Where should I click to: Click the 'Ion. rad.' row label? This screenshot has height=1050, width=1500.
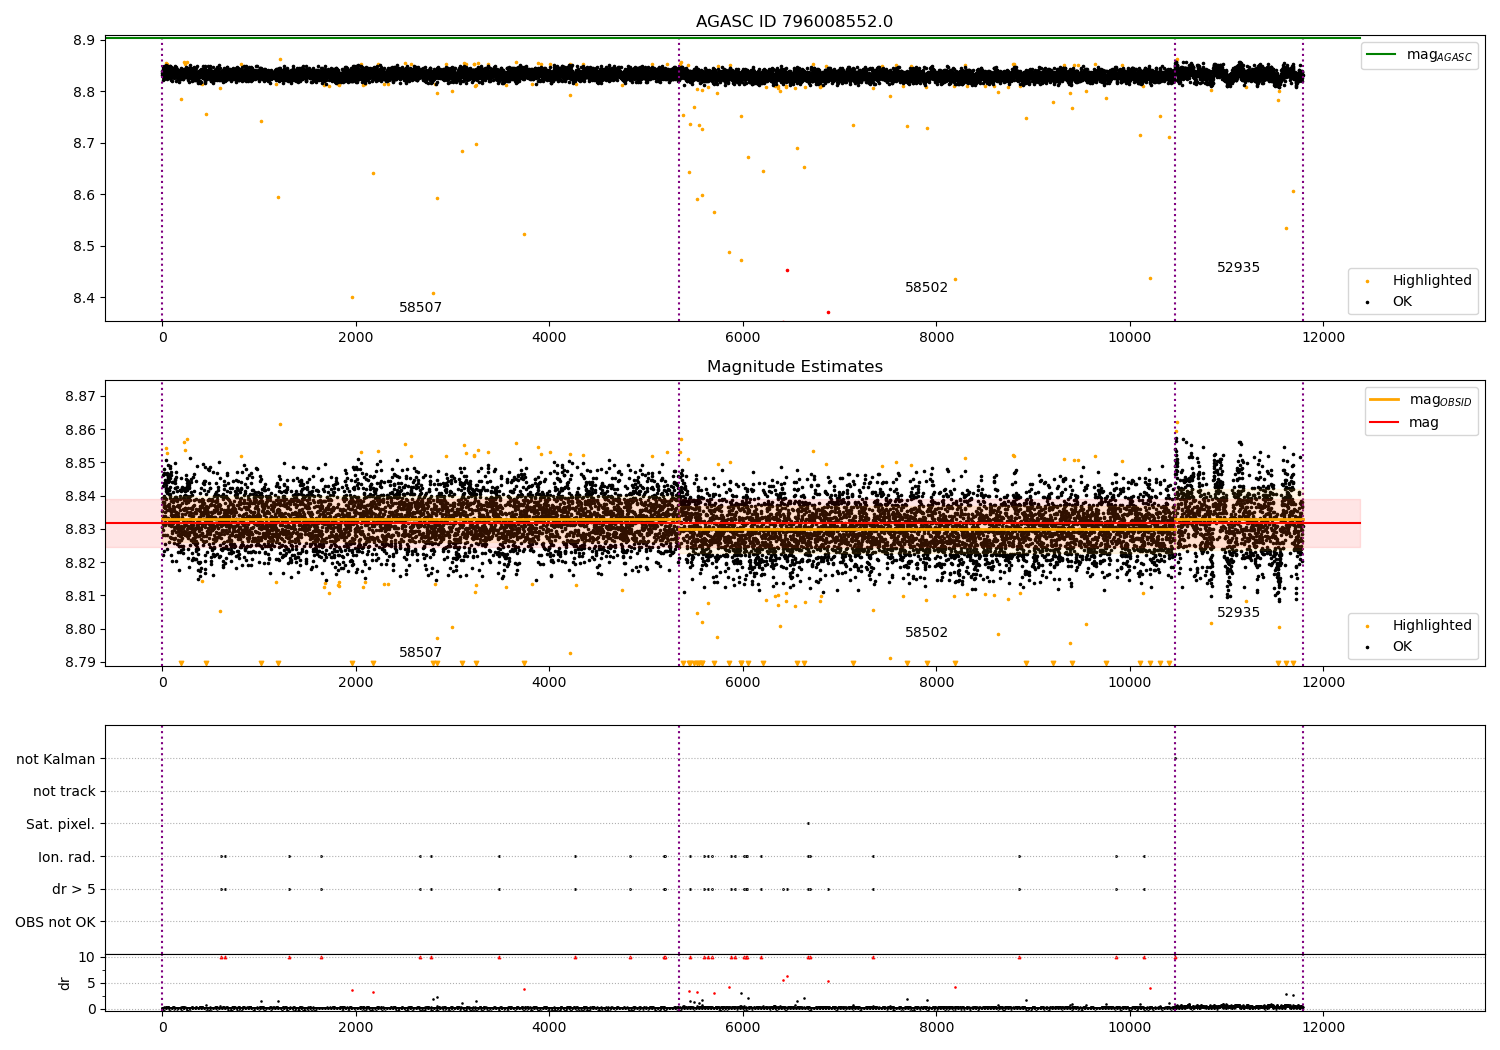tap(67, 857)
